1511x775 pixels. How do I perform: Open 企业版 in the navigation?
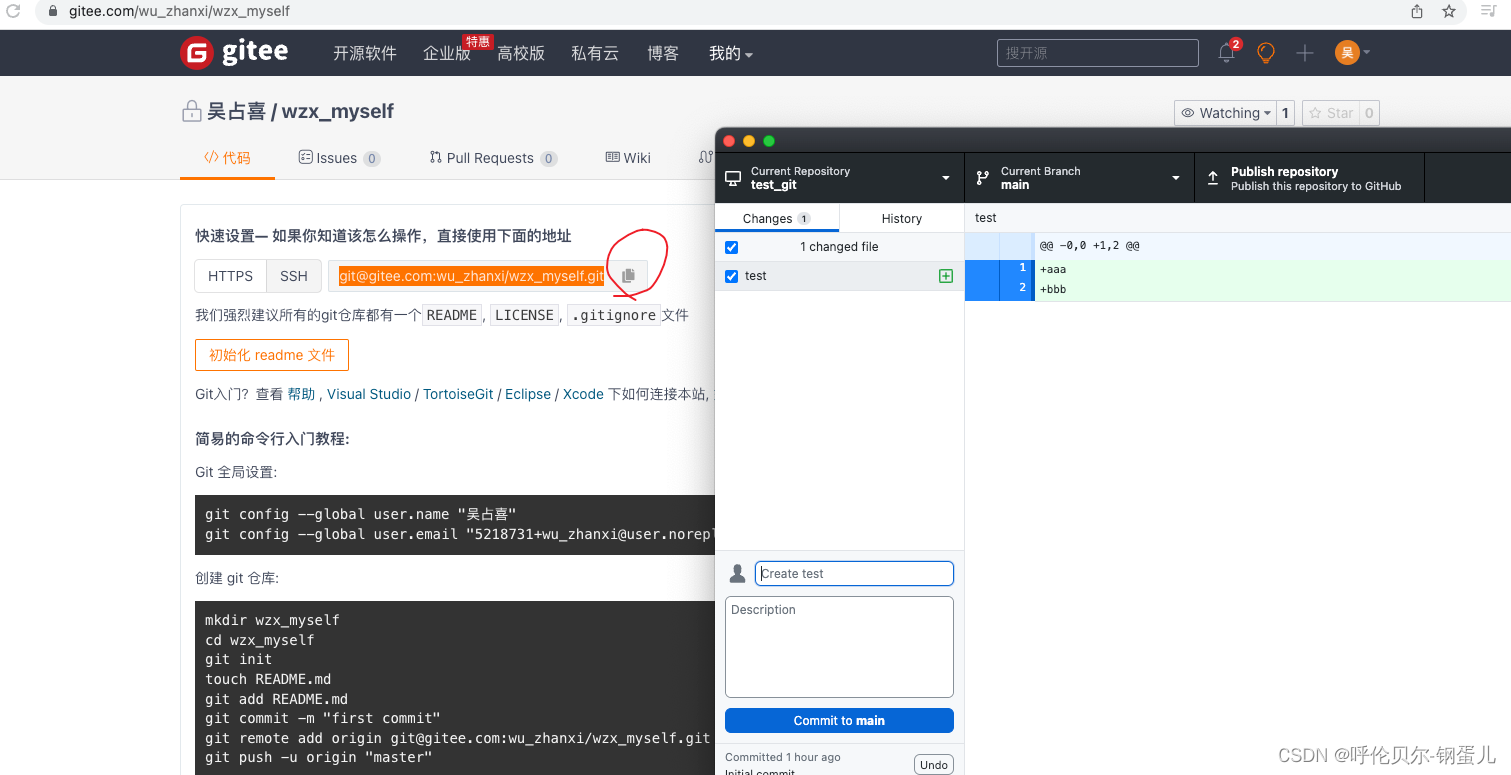coord(447,53)
